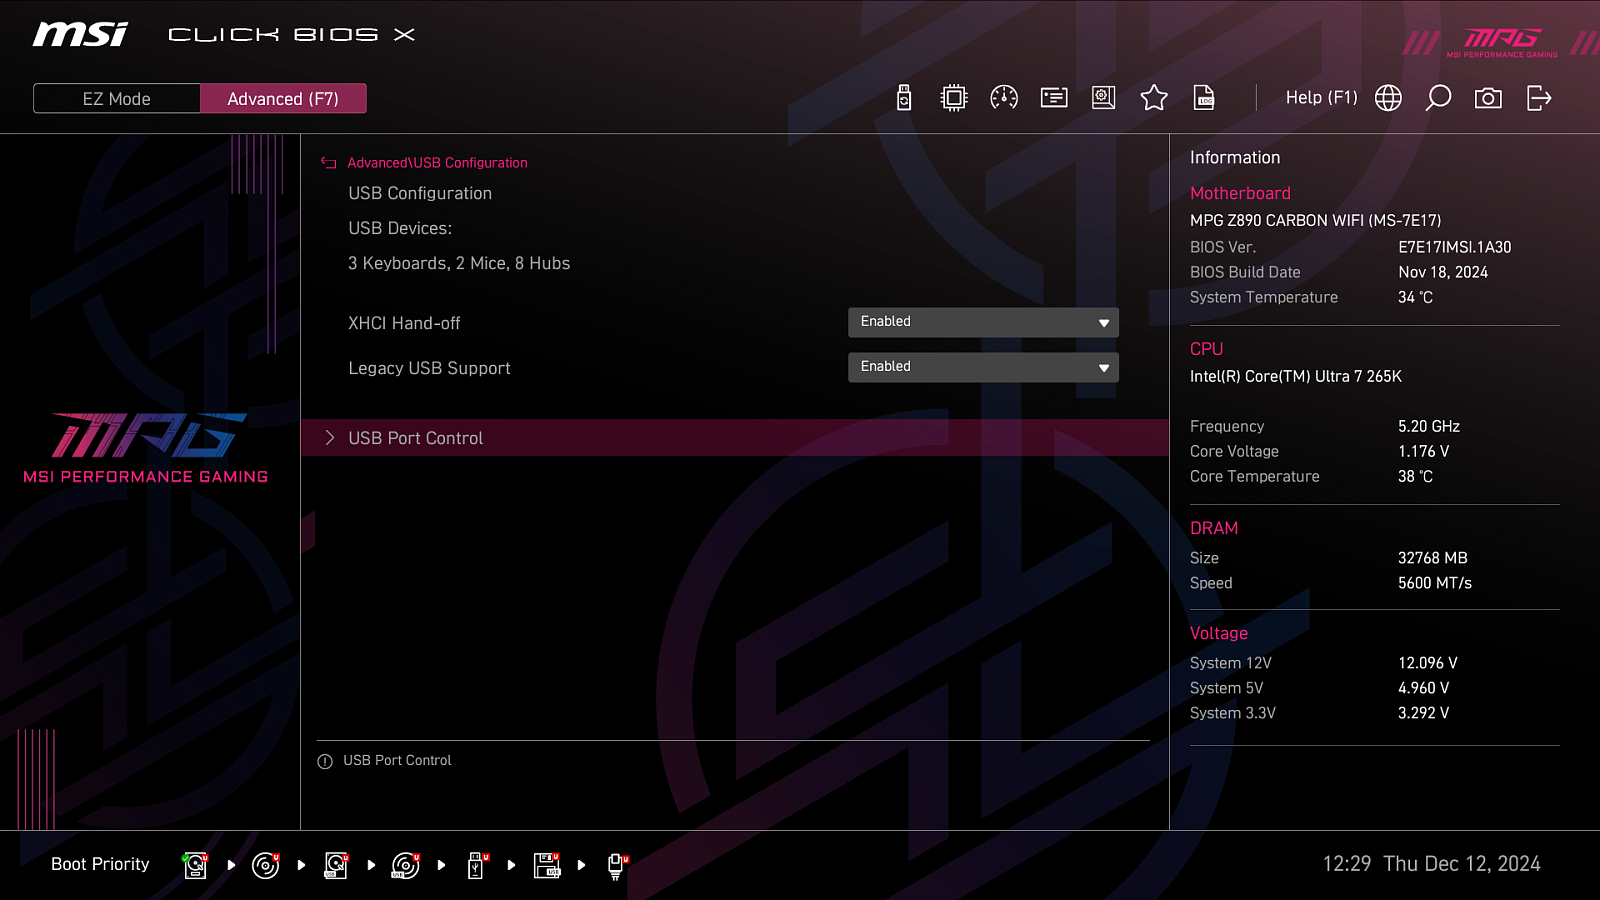Open Favorites star icon
Viewport: 1600px width, 900px height.
(1154, 98)
